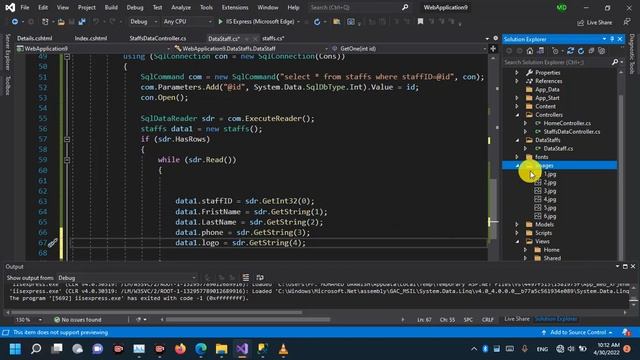Select StaffsDataController.cs in Solution Explorer
This screenshot has height=360, width=640.
(571, 131)
